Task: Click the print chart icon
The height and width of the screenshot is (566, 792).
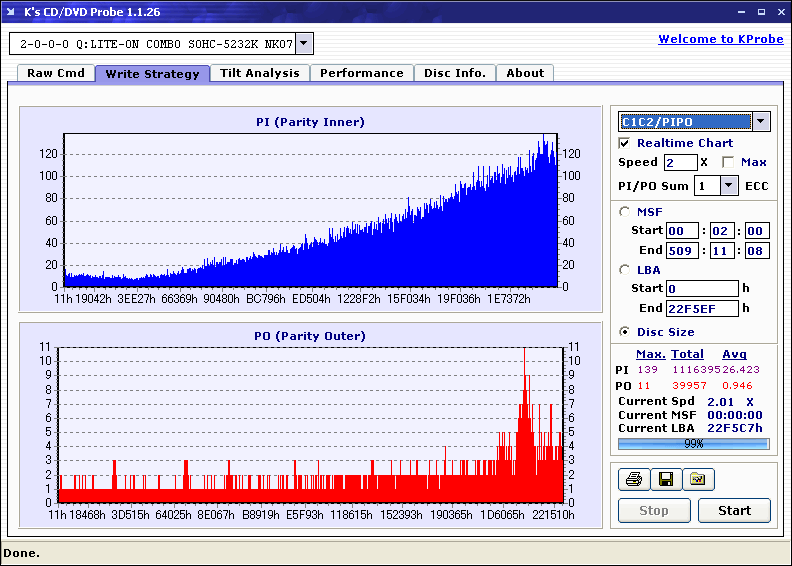Action: point(634,479)
